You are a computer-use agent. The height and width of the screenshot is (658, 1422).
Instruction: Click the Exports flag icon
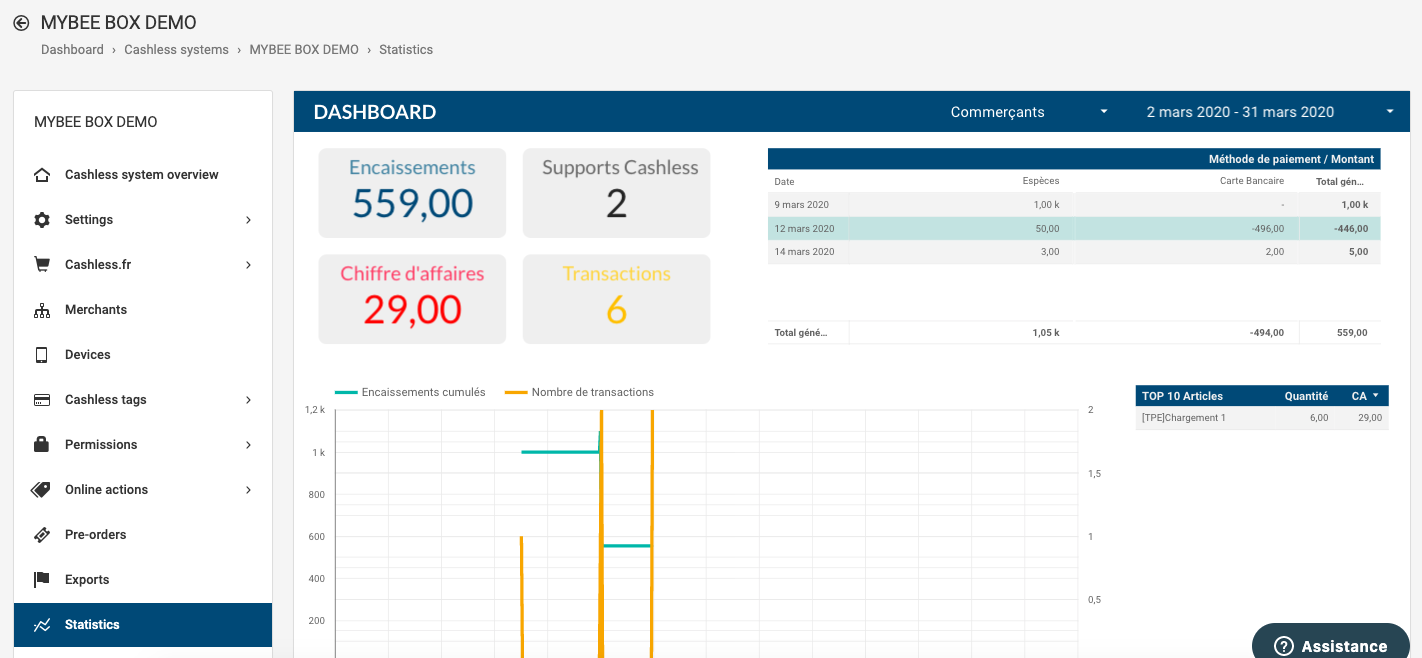pos(42,580)
